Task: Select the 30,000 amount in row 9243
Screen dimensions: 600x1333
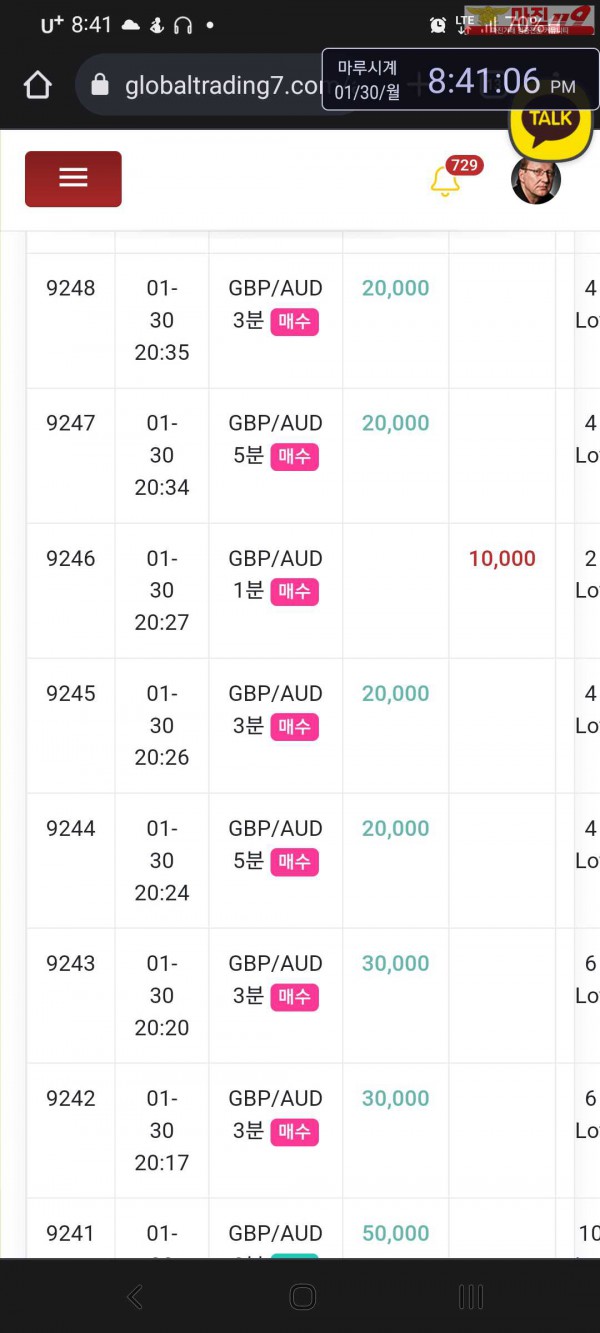Action: click(395, 964)
